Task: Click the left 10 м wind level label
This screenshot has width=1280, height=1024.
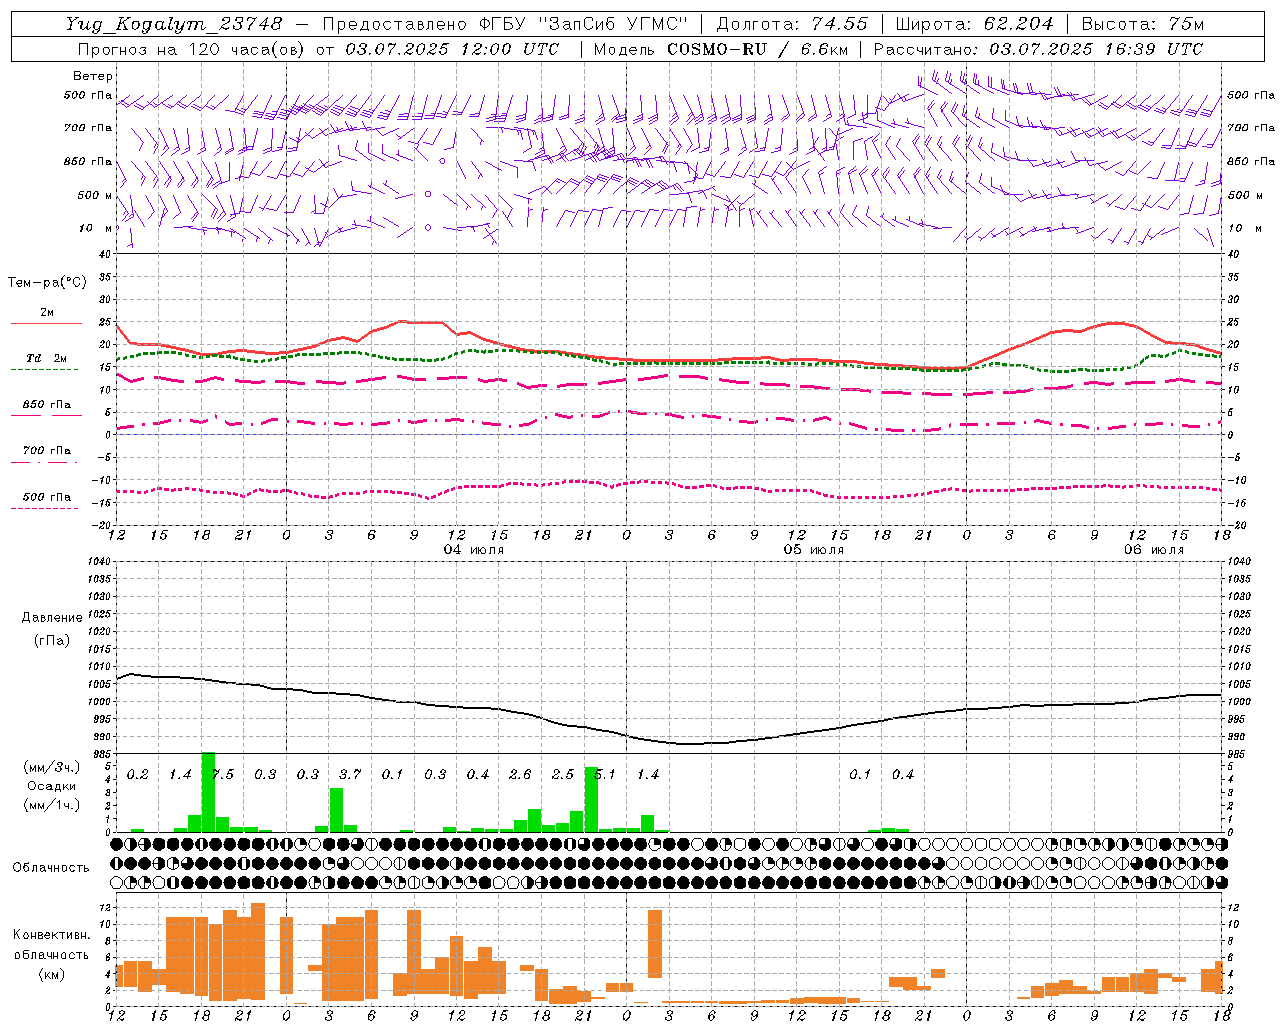Action: pos(97,228)
